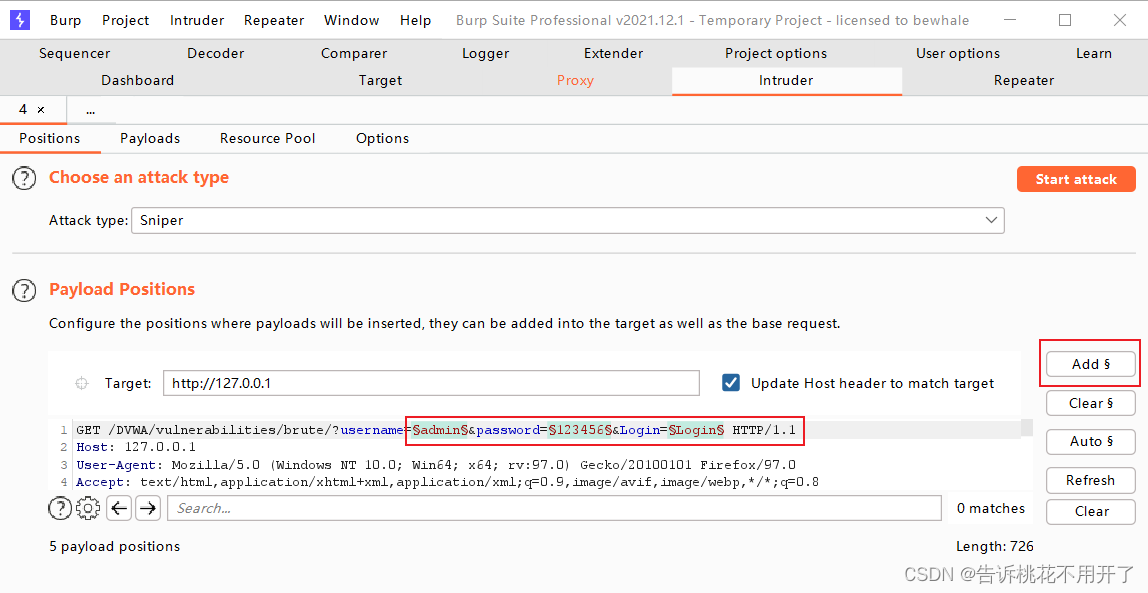Switch to the Target tab
The width and height of the screenshot is (1148, 593).
(380, 81)
